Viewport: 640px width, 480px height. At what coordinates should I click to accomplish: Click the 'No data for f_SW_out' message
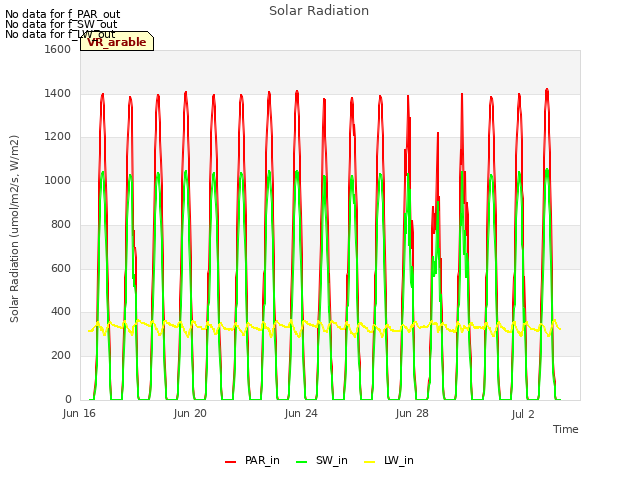pyautogui.click(x=61, y=24)
